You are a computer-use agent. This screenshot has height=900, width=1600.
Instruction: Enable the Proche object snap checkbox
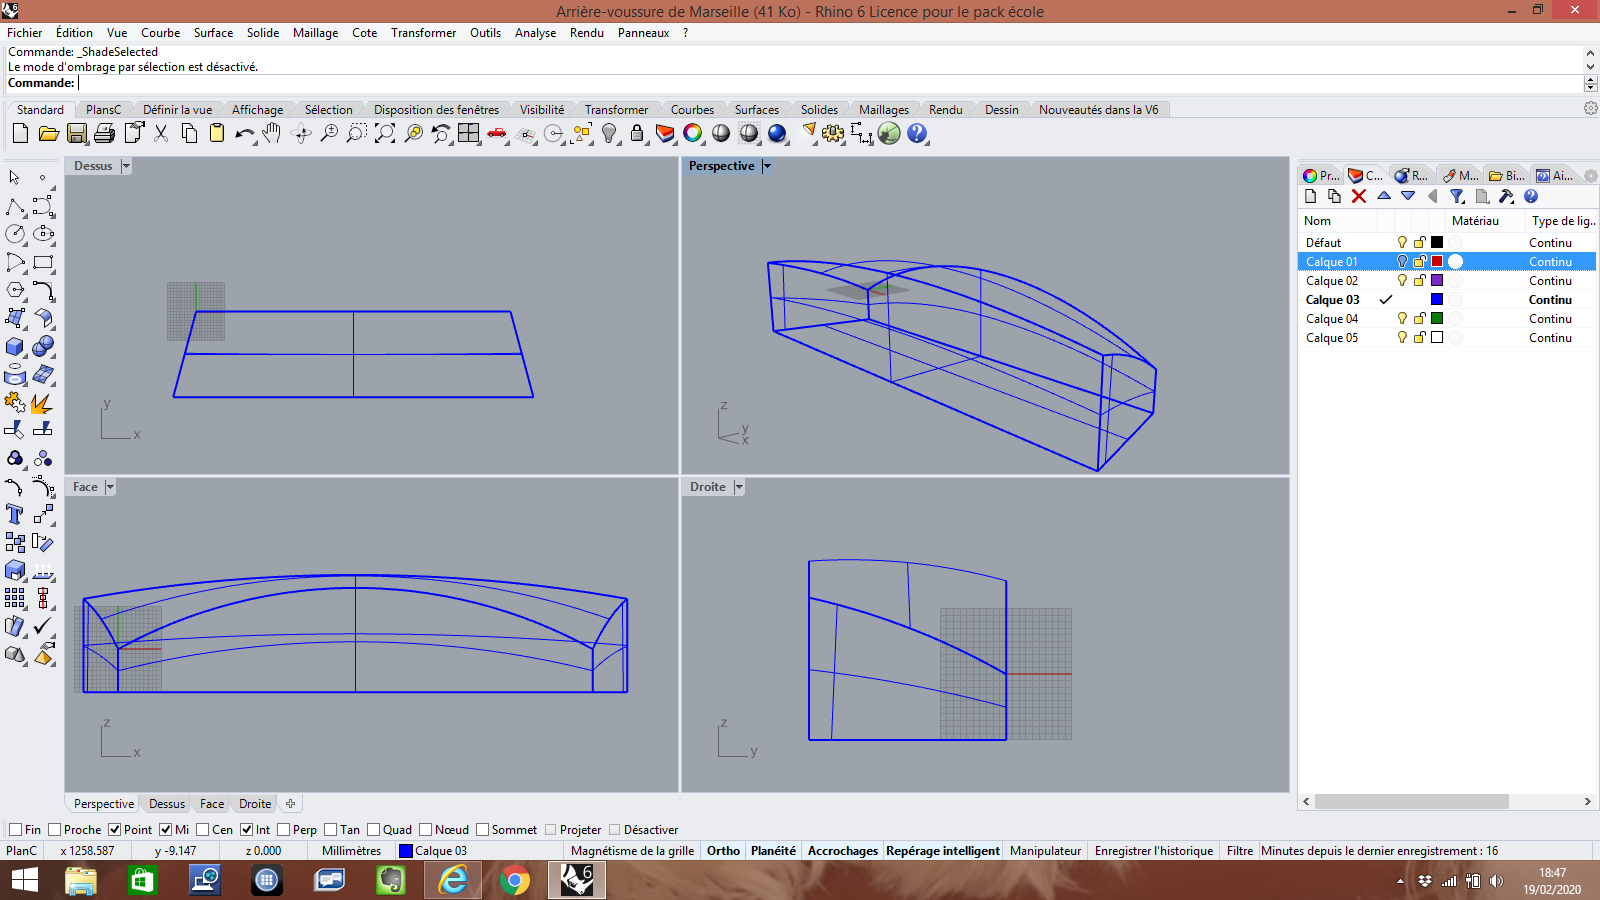[55, 830]
